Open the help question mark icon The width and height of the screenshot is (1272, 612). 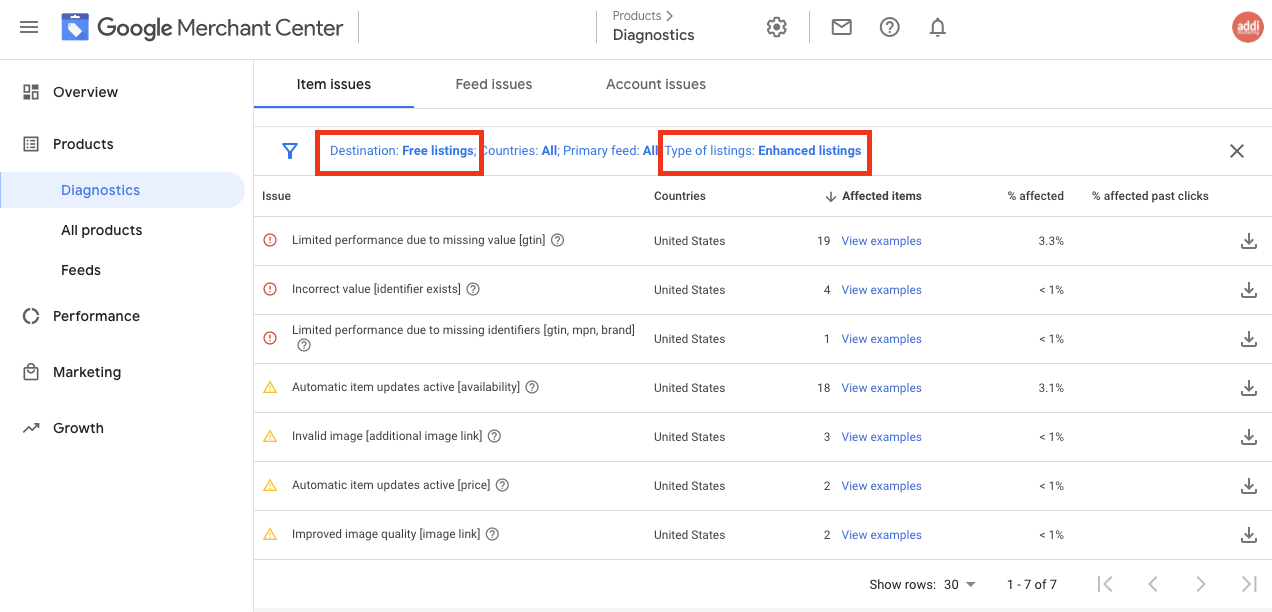[890, 27]
